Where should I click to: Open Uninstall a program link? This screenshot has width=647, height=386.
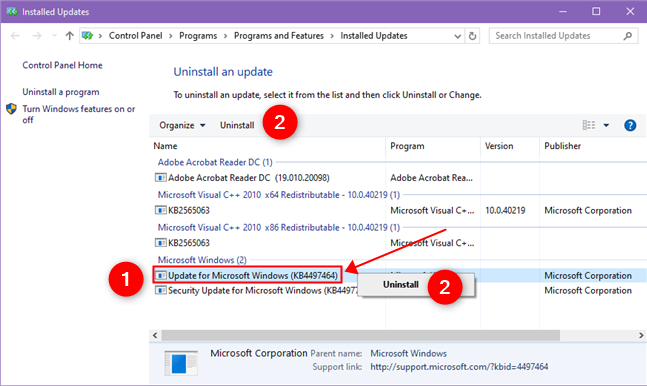(61, 92)
